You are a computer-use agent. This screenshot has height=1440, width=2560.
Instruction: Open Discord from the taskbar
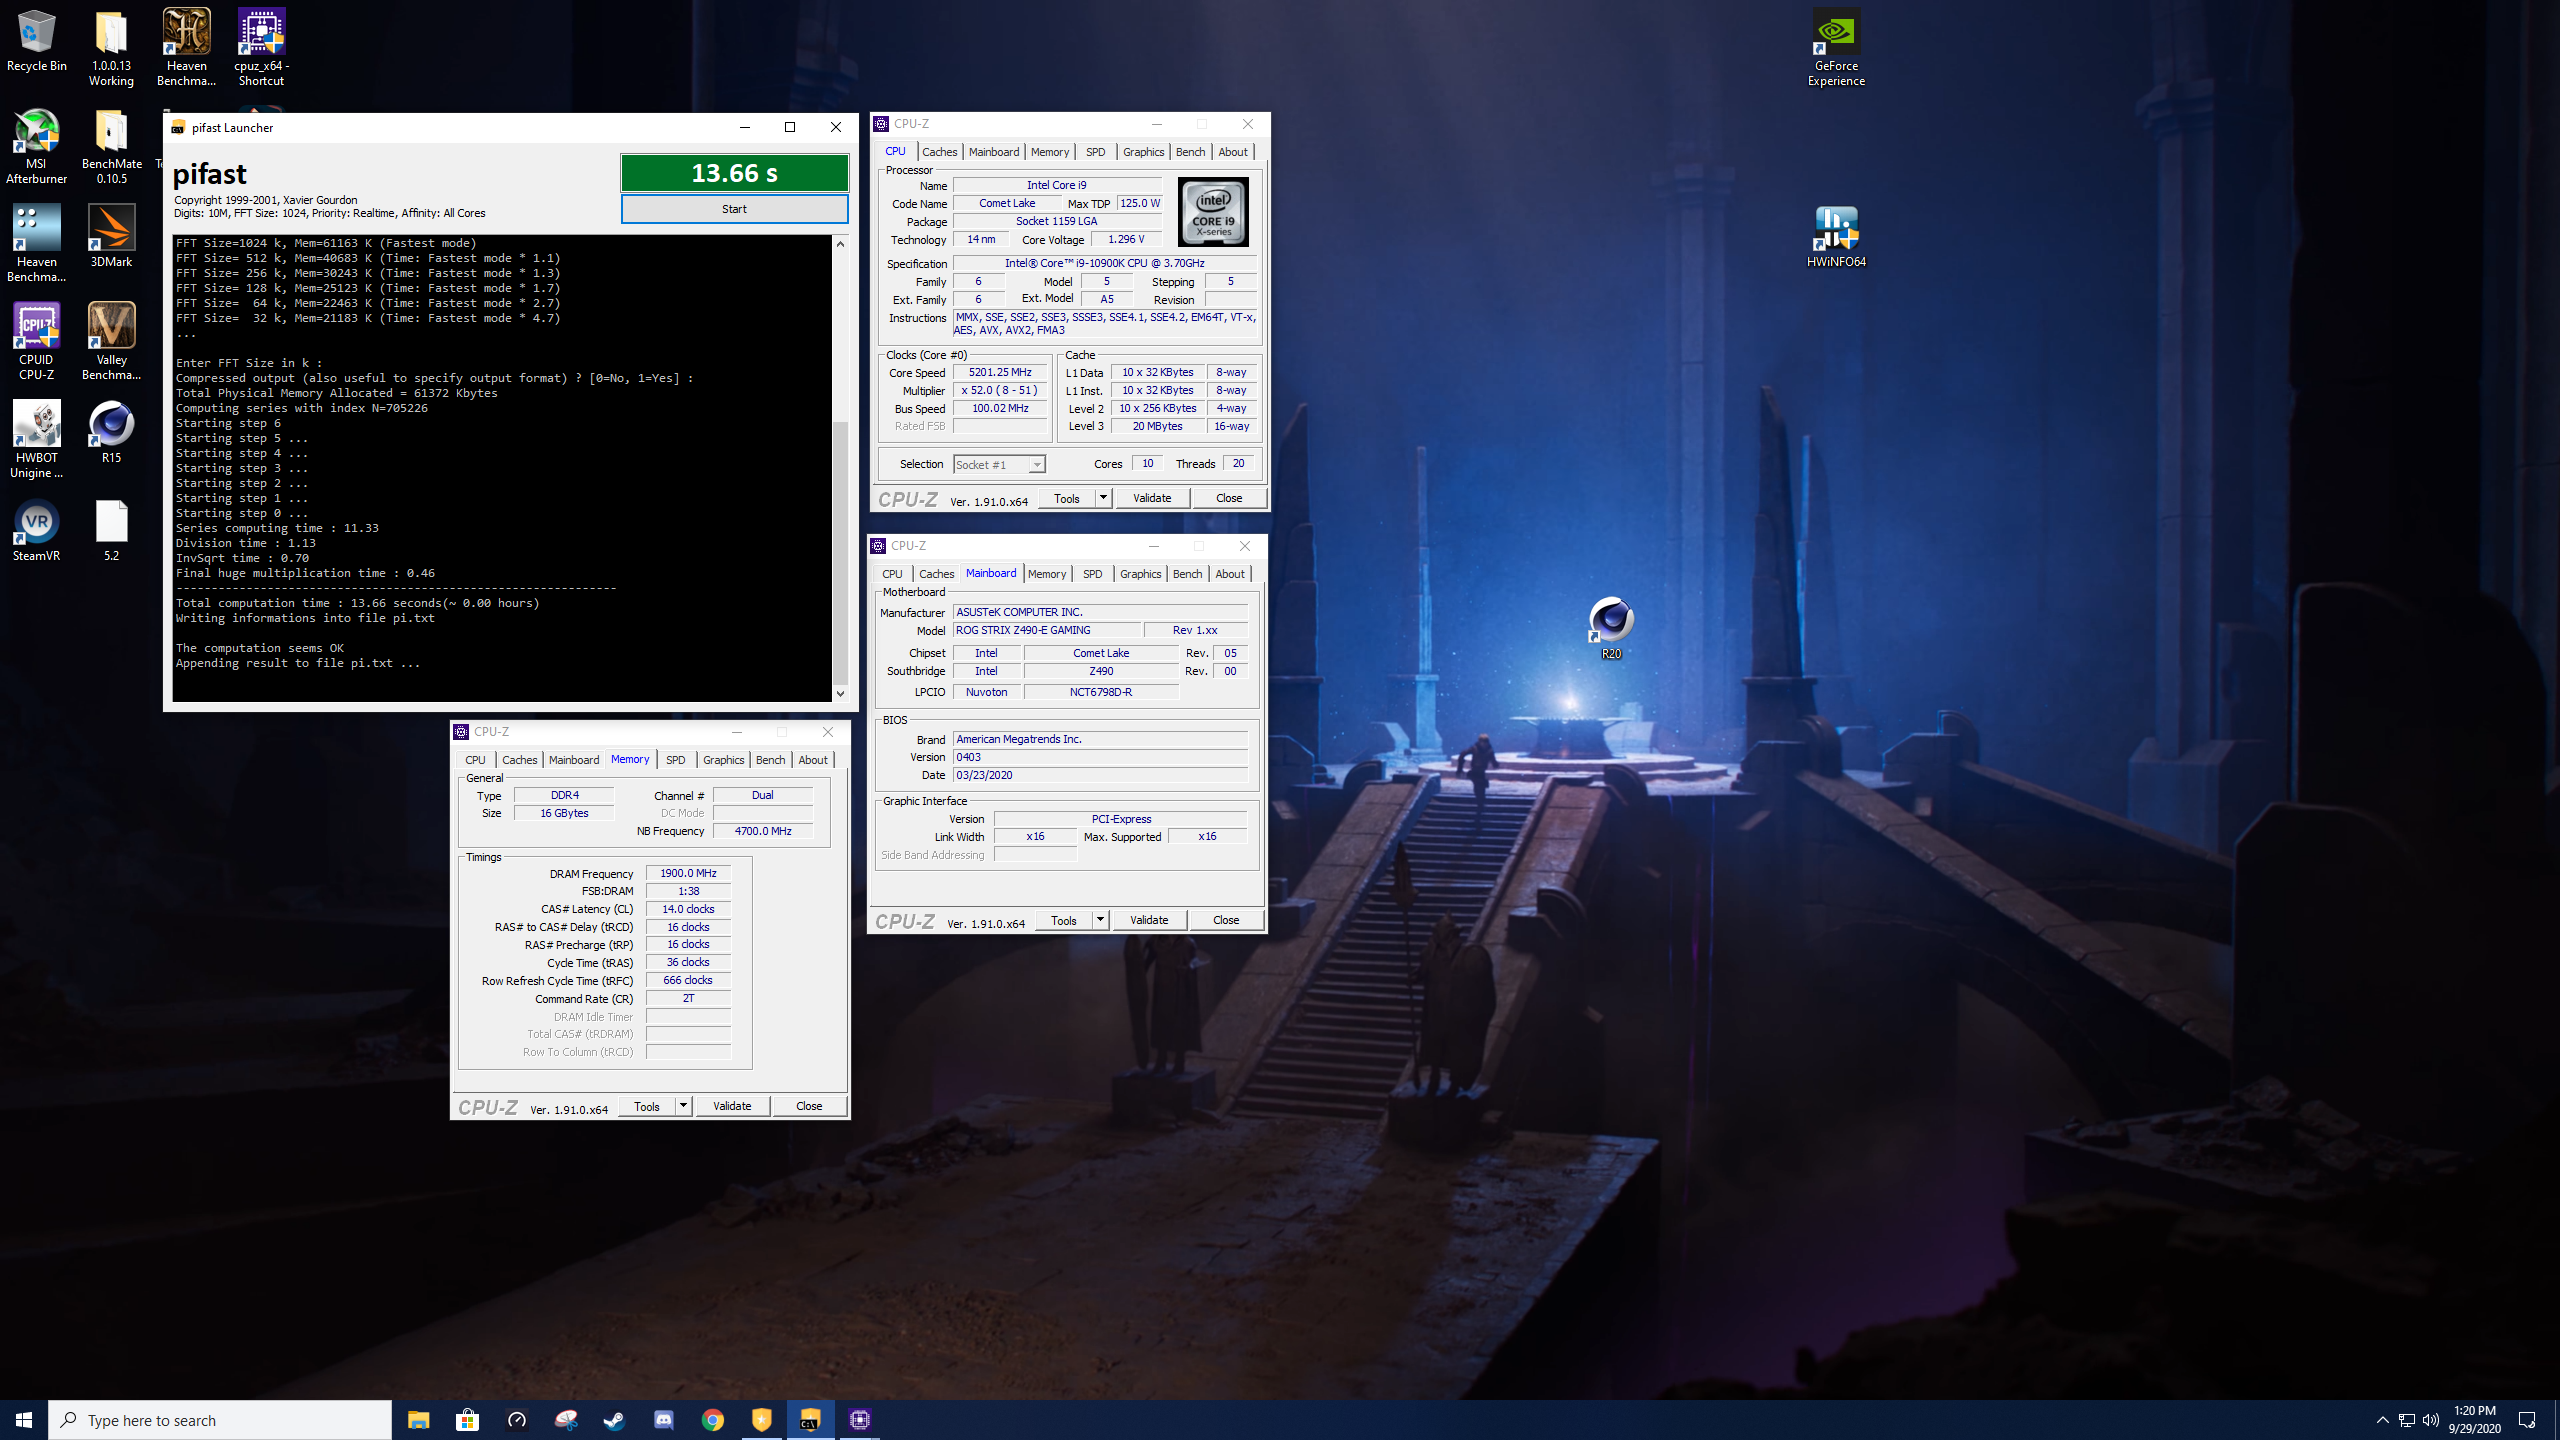[663, 1420]
